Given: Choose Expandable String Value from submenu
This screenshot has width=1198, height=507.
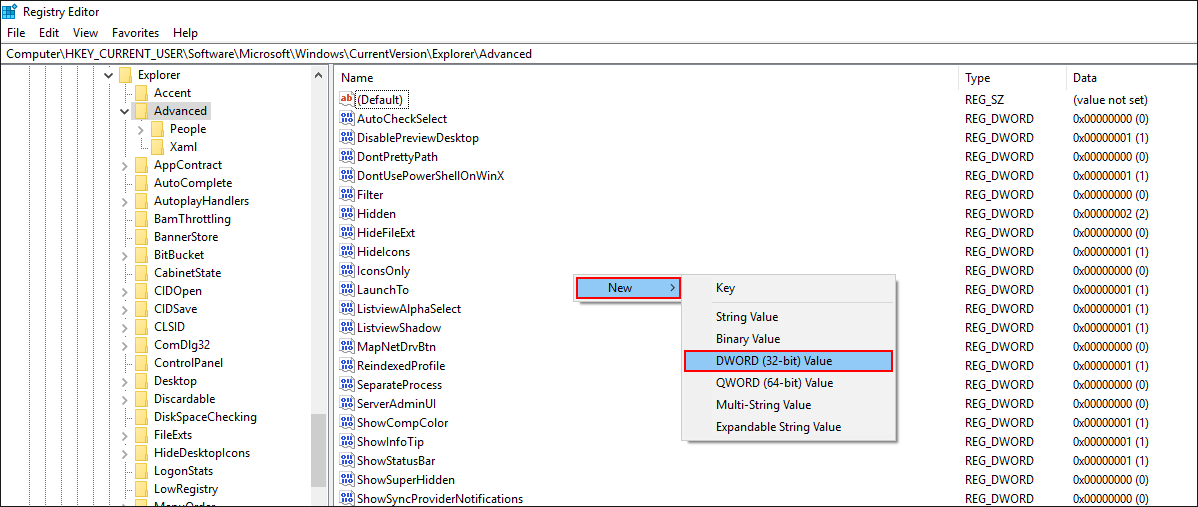Looking at the screenshot, I should pos(788,427).
